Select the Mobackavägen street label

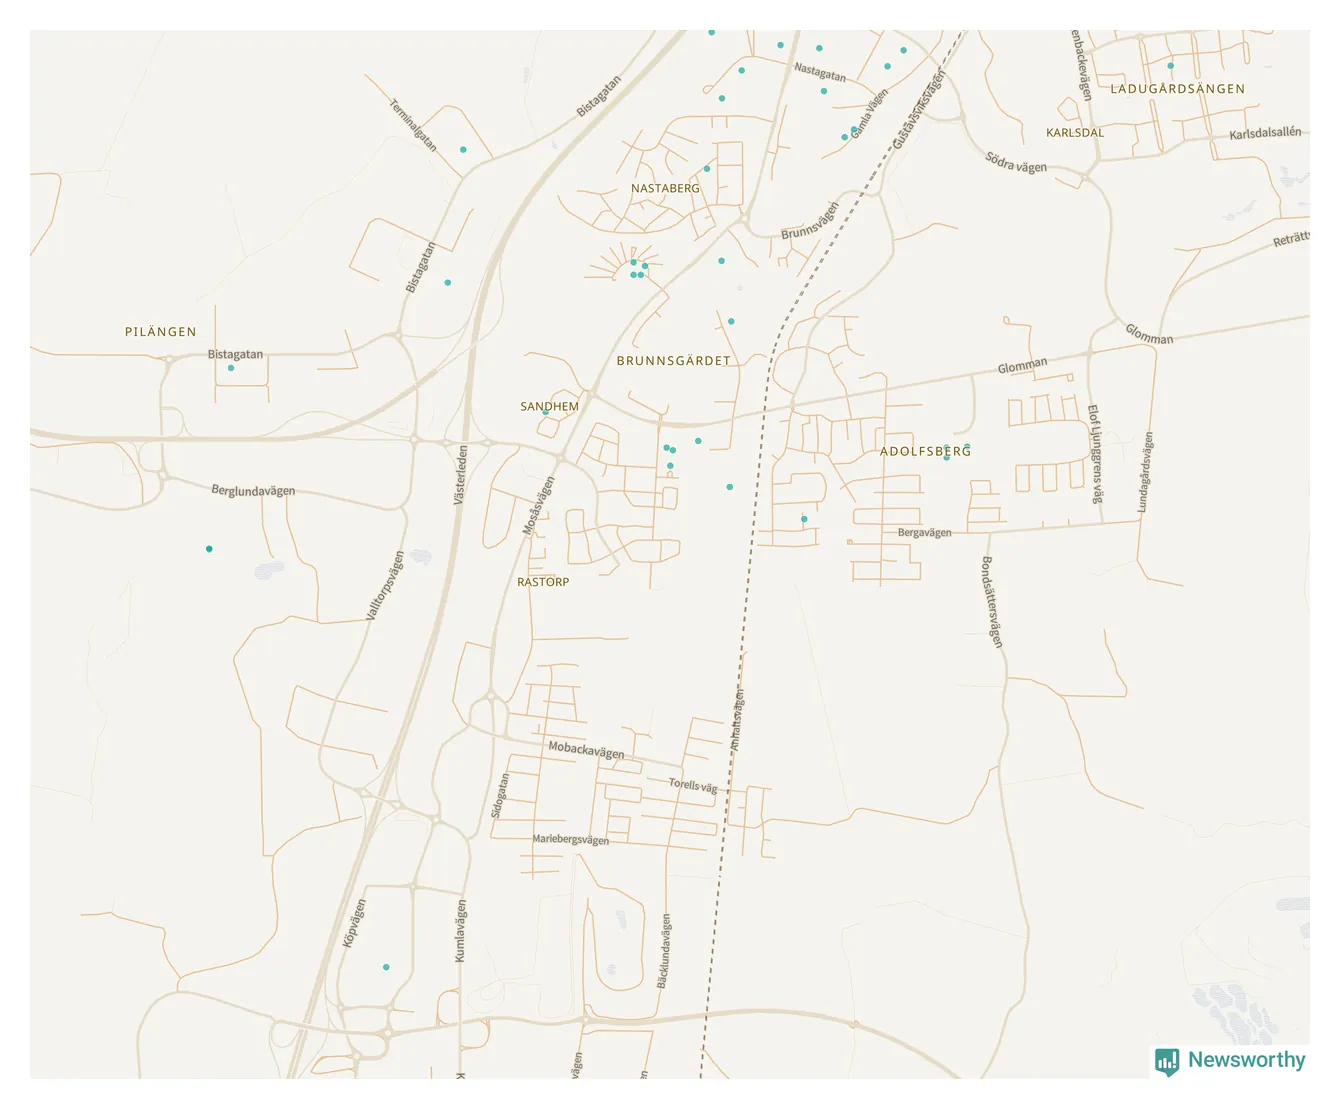586,750
